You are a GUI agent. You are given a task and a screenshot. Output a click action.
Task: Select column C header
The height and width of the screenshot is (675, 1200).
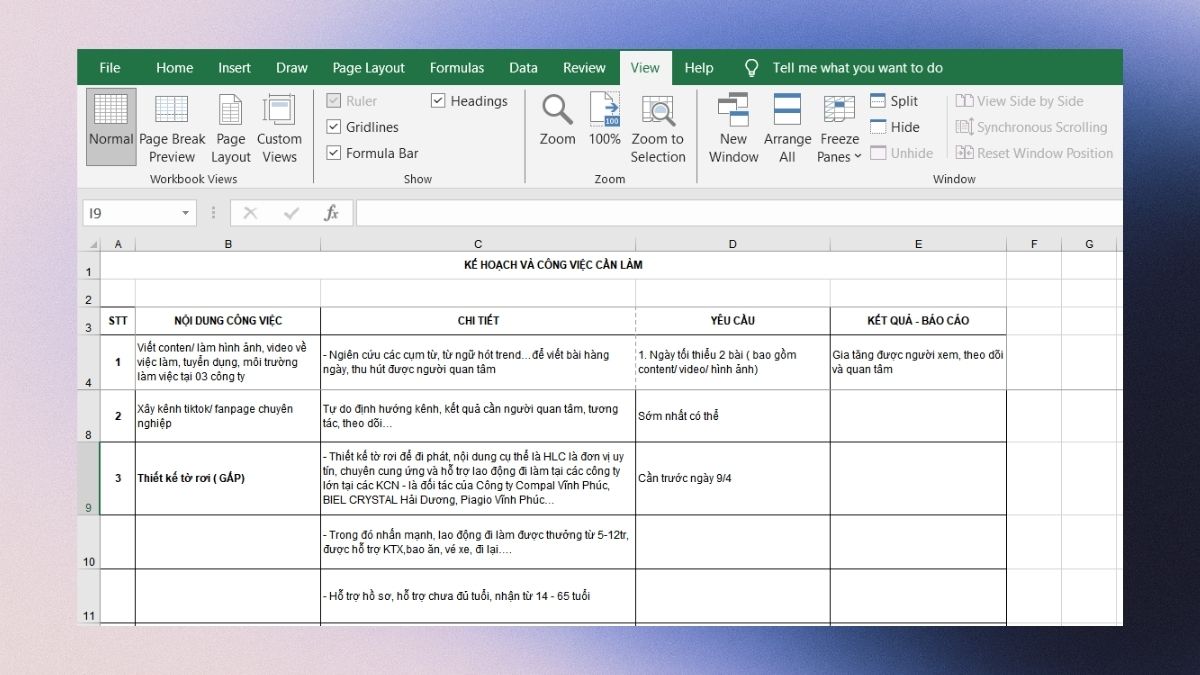click(478, 244)
